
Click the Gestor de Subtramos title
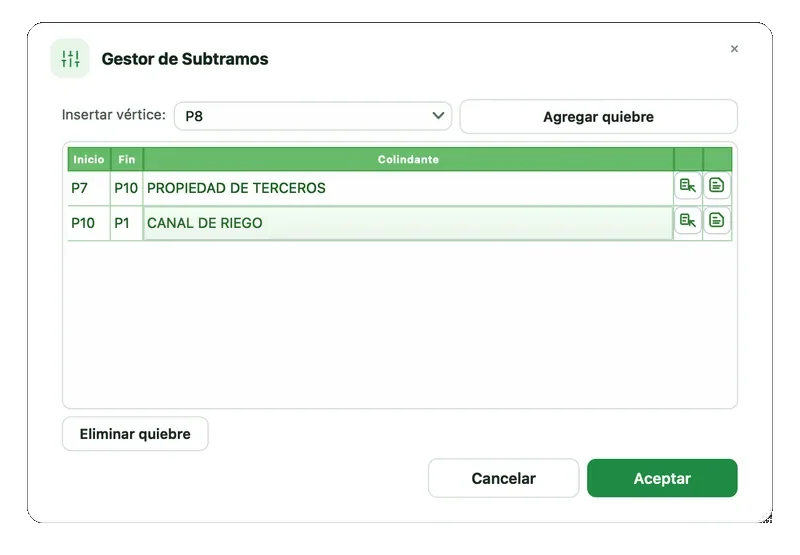point(185,59)
